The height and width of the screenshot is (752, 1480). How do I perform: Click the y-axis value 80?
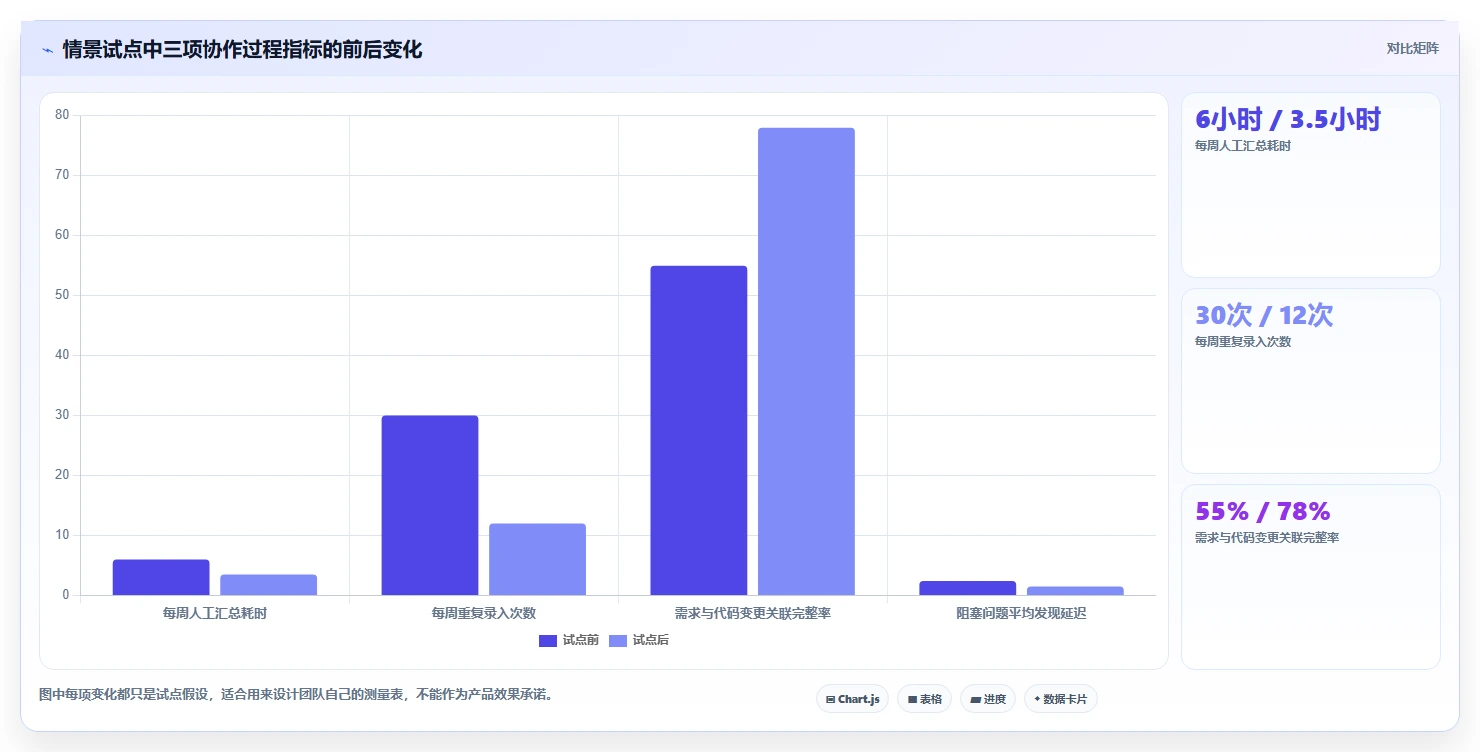click(62, 115)
